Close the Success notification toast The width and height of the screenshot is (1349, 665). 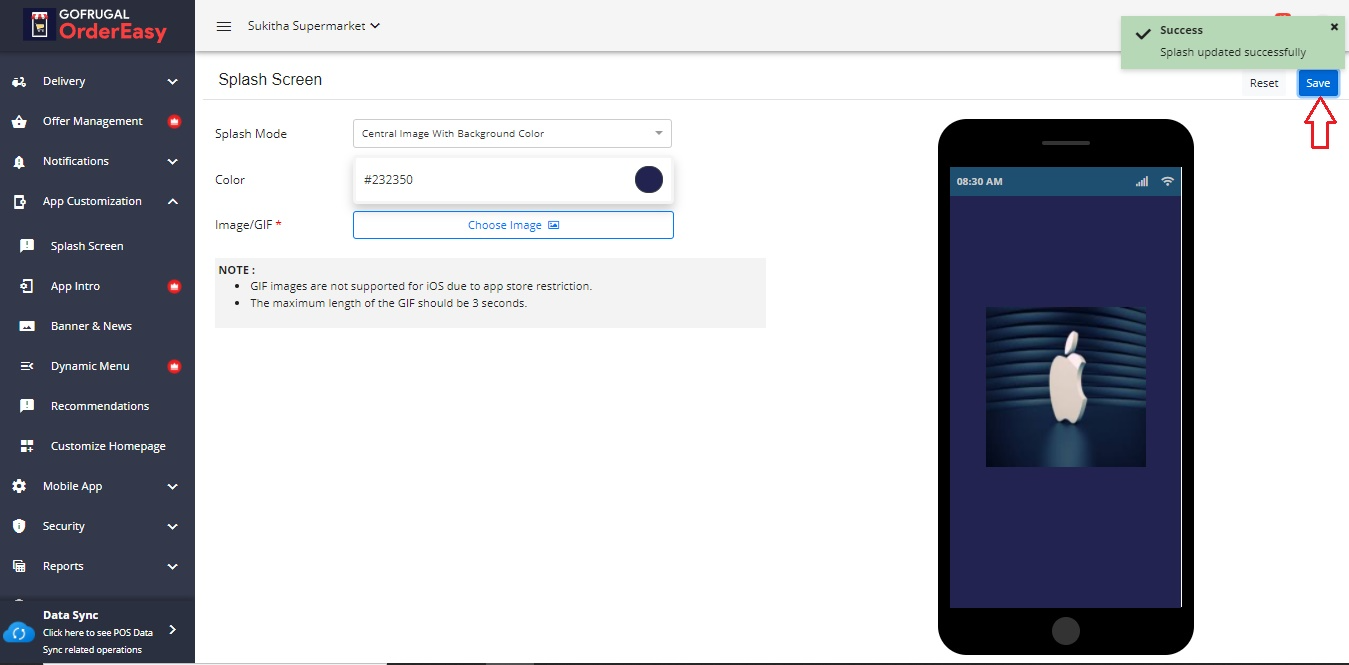click(x=1334, y=27)
